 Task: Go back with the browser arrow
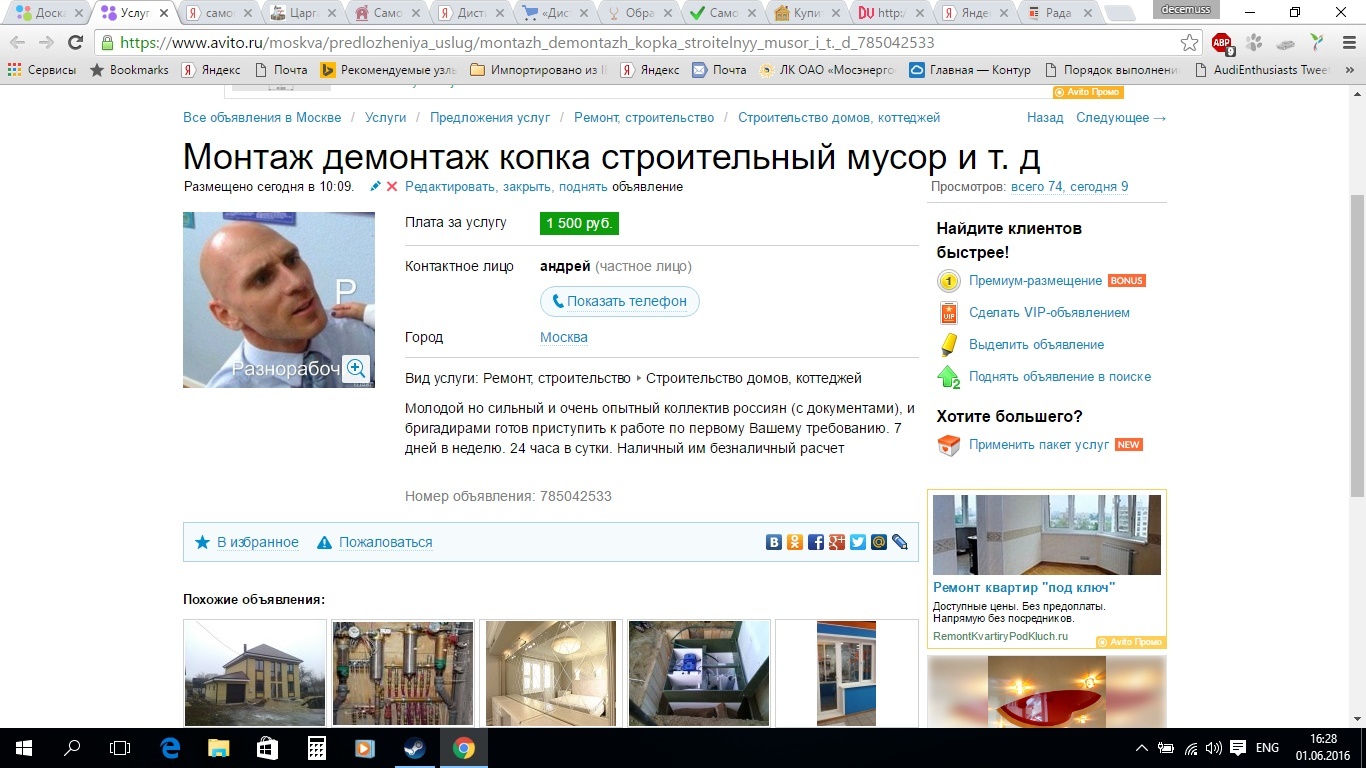click(x=18, y=43)
